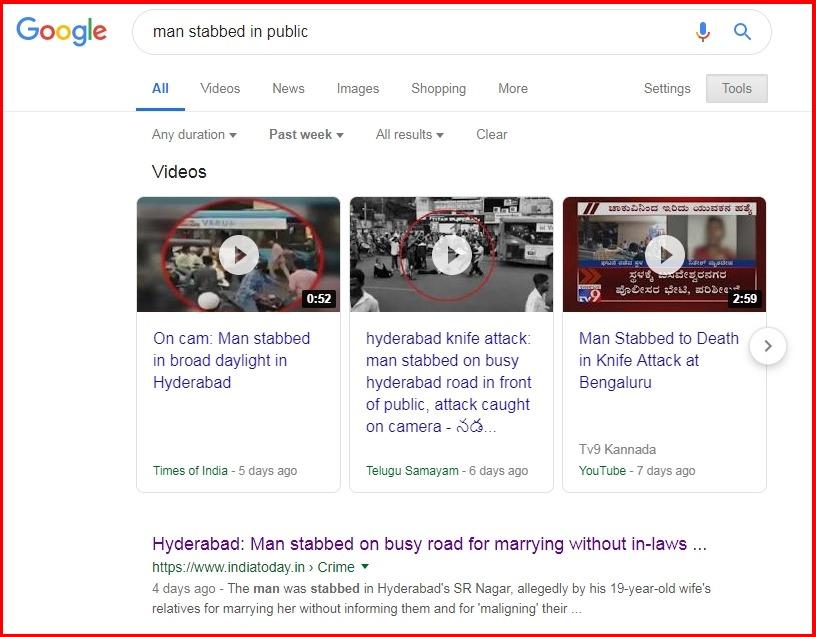Click the 0:52 duration badge
The width and height of the screenshot is (816, 637).
(319, 299)
